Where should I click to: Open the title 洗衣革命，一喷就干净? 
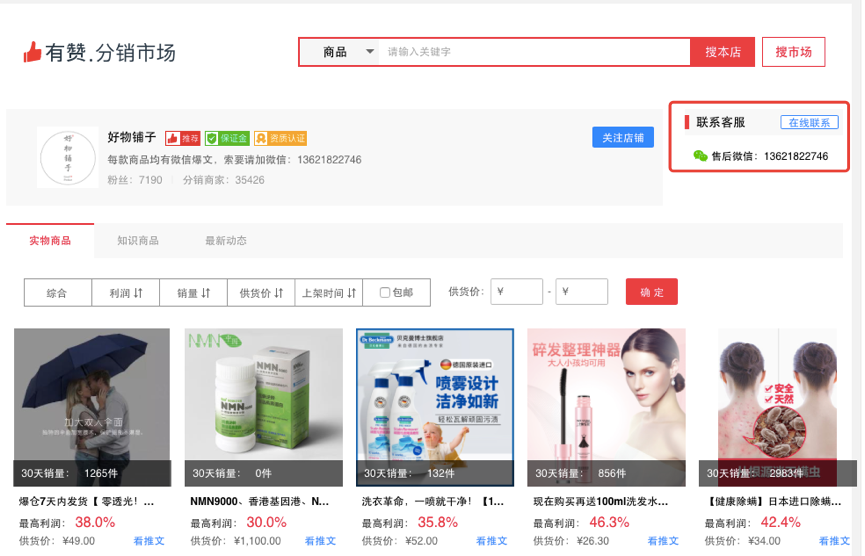click(x=432, y=502)
